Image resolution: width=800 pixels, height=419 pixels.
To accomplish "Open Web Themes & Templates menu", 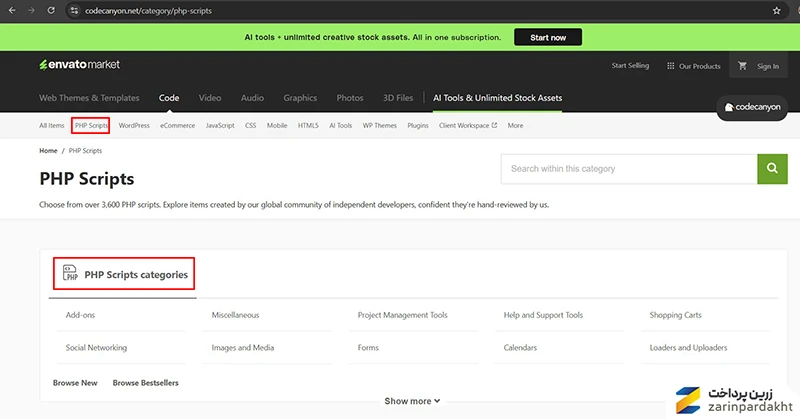I will click(89, 98).
